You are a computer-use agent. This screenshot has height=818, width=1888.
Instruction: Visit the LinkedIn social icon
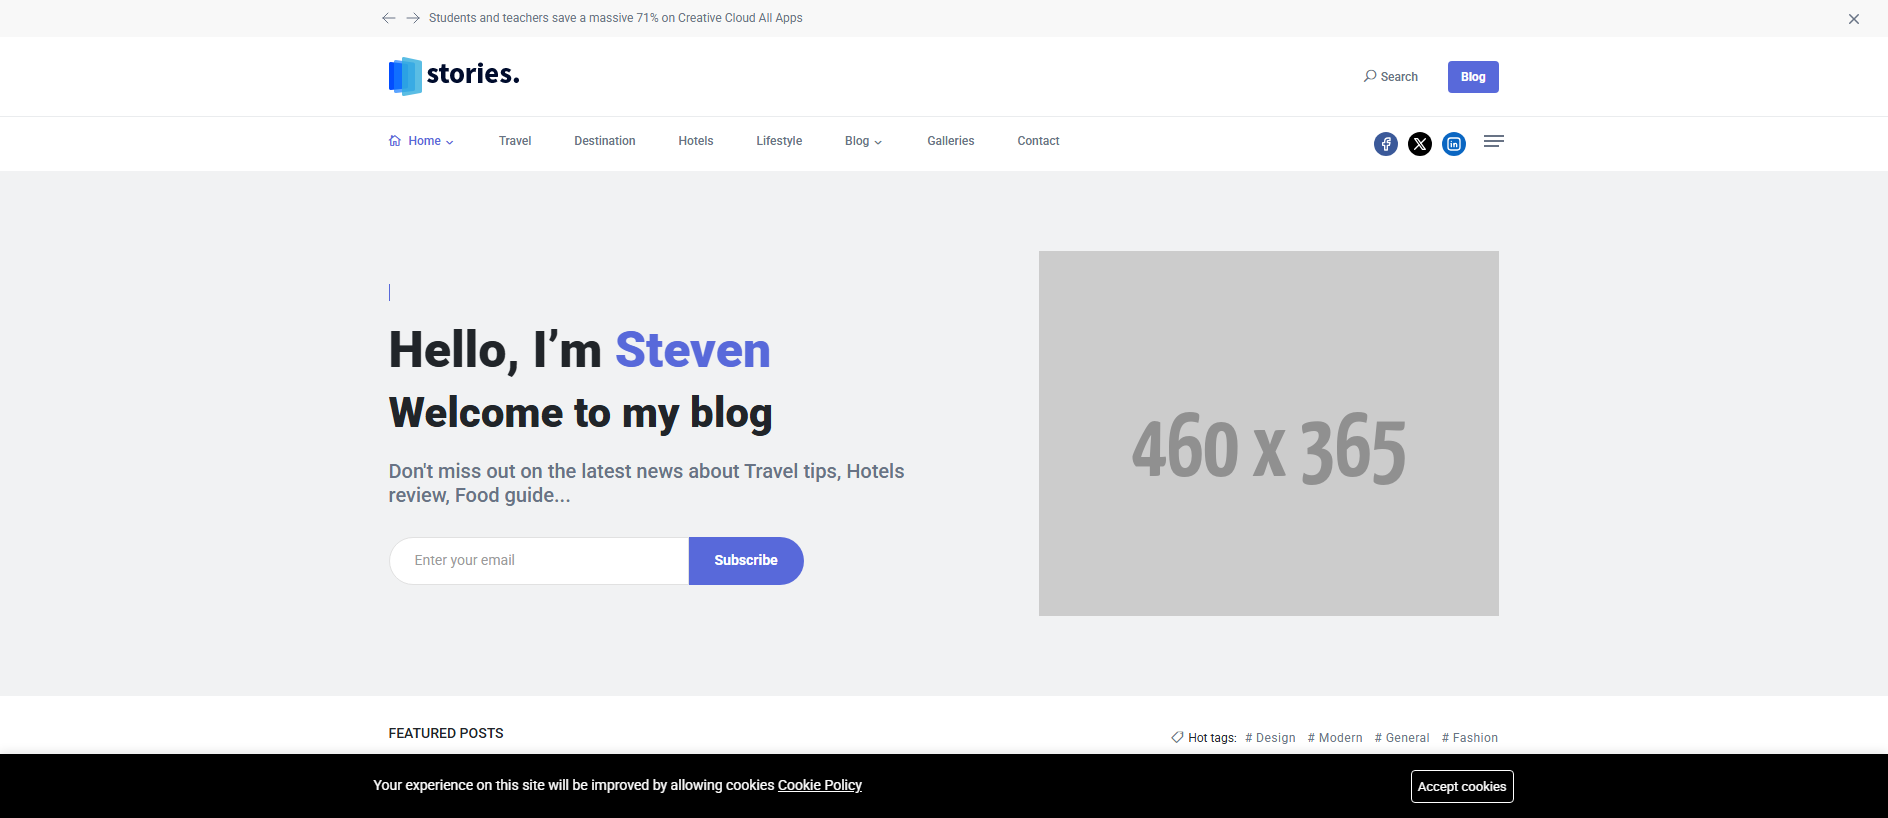[1454, 144]
